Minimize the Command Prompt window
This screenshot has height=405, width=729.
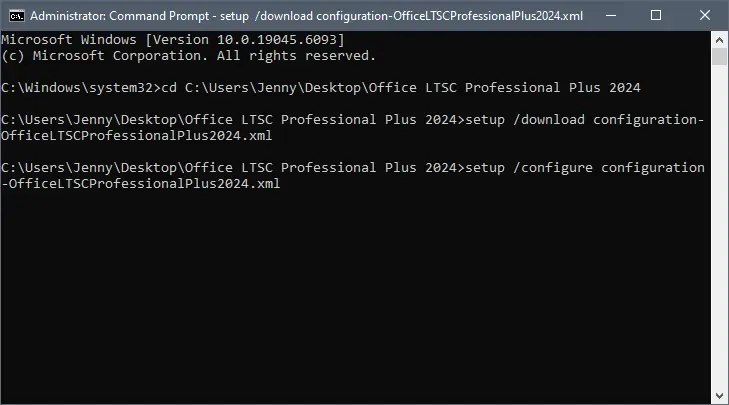click(x=611, y=15)
